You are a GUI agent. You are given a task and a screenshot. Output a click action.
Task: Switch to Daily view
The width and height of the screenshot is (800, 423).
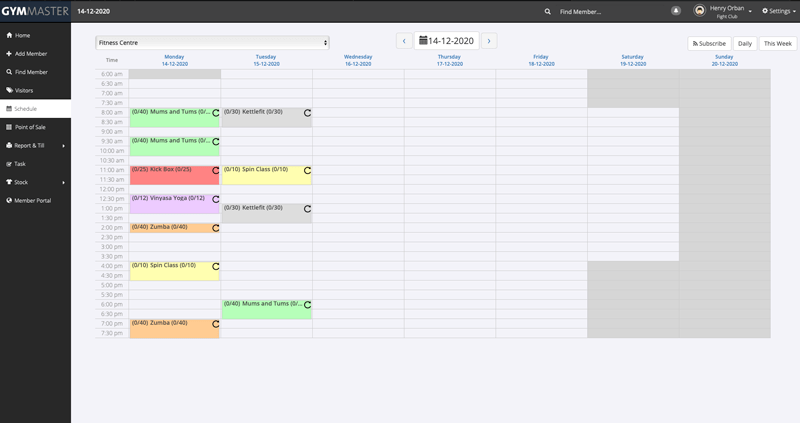[x=744, y=44]
